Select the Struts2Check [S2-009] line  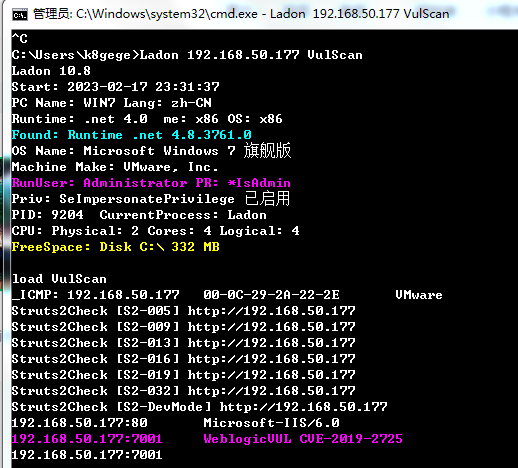183,327
